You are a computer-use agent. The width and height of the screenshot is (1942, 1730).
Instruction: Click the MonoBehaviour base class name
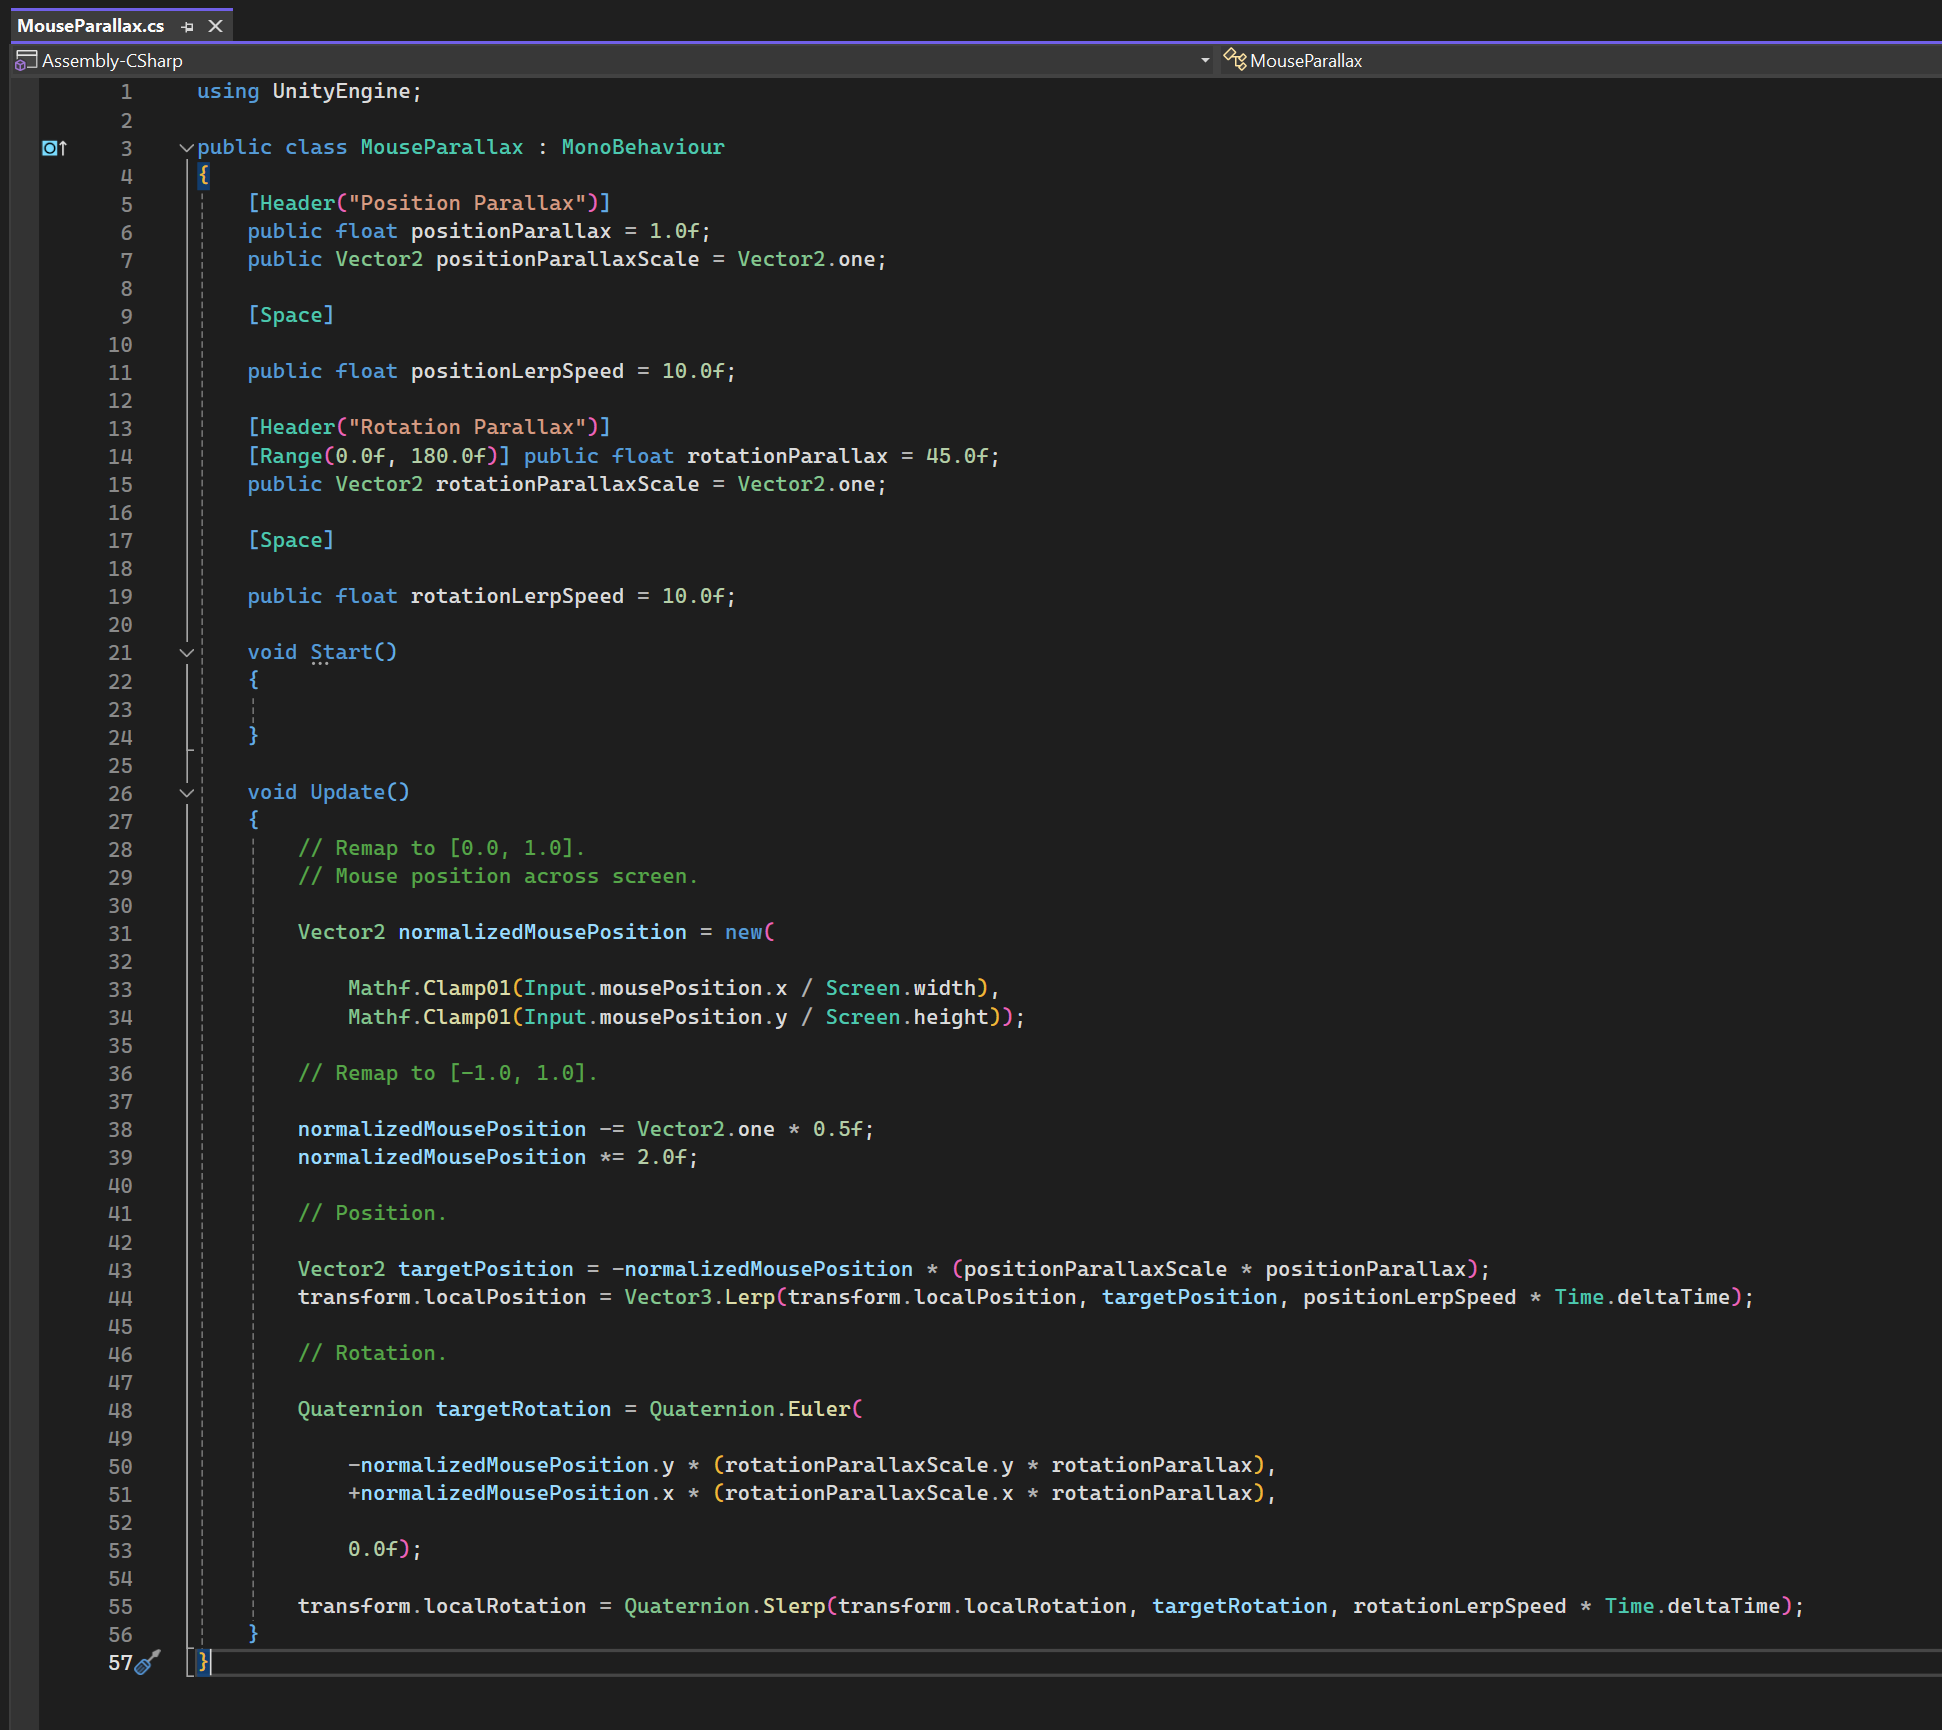coord(642,147)
